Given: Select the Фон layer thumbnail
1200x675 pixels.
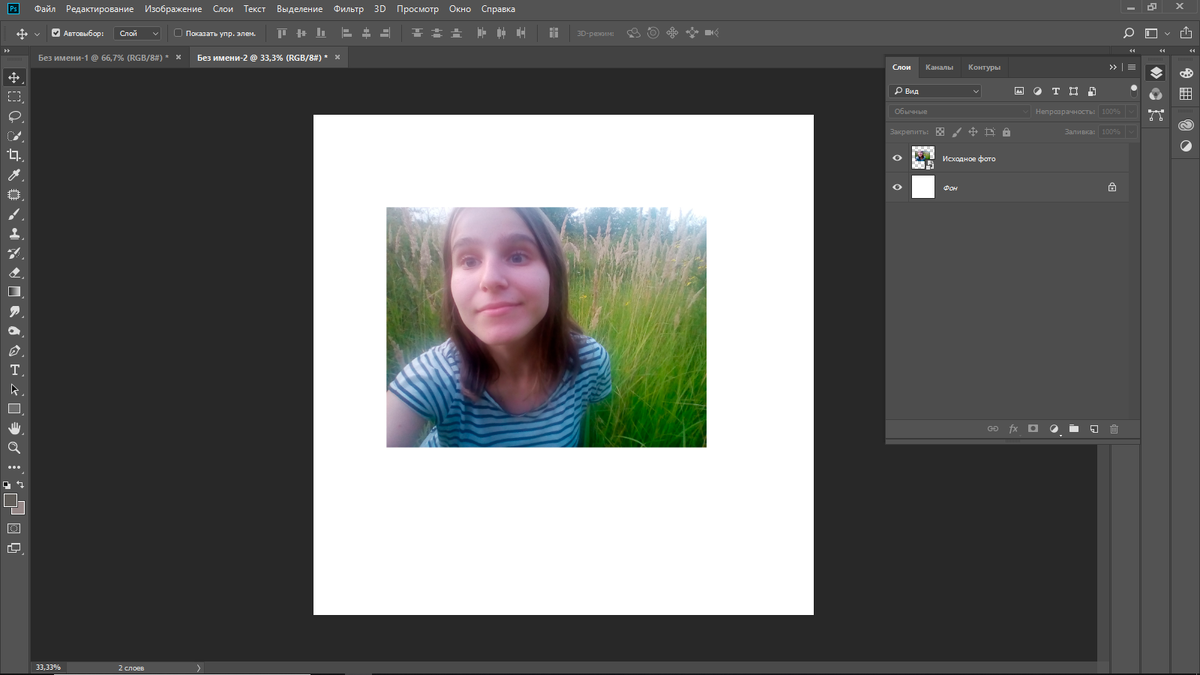Looking at the screenshot, I should (923, 187).
